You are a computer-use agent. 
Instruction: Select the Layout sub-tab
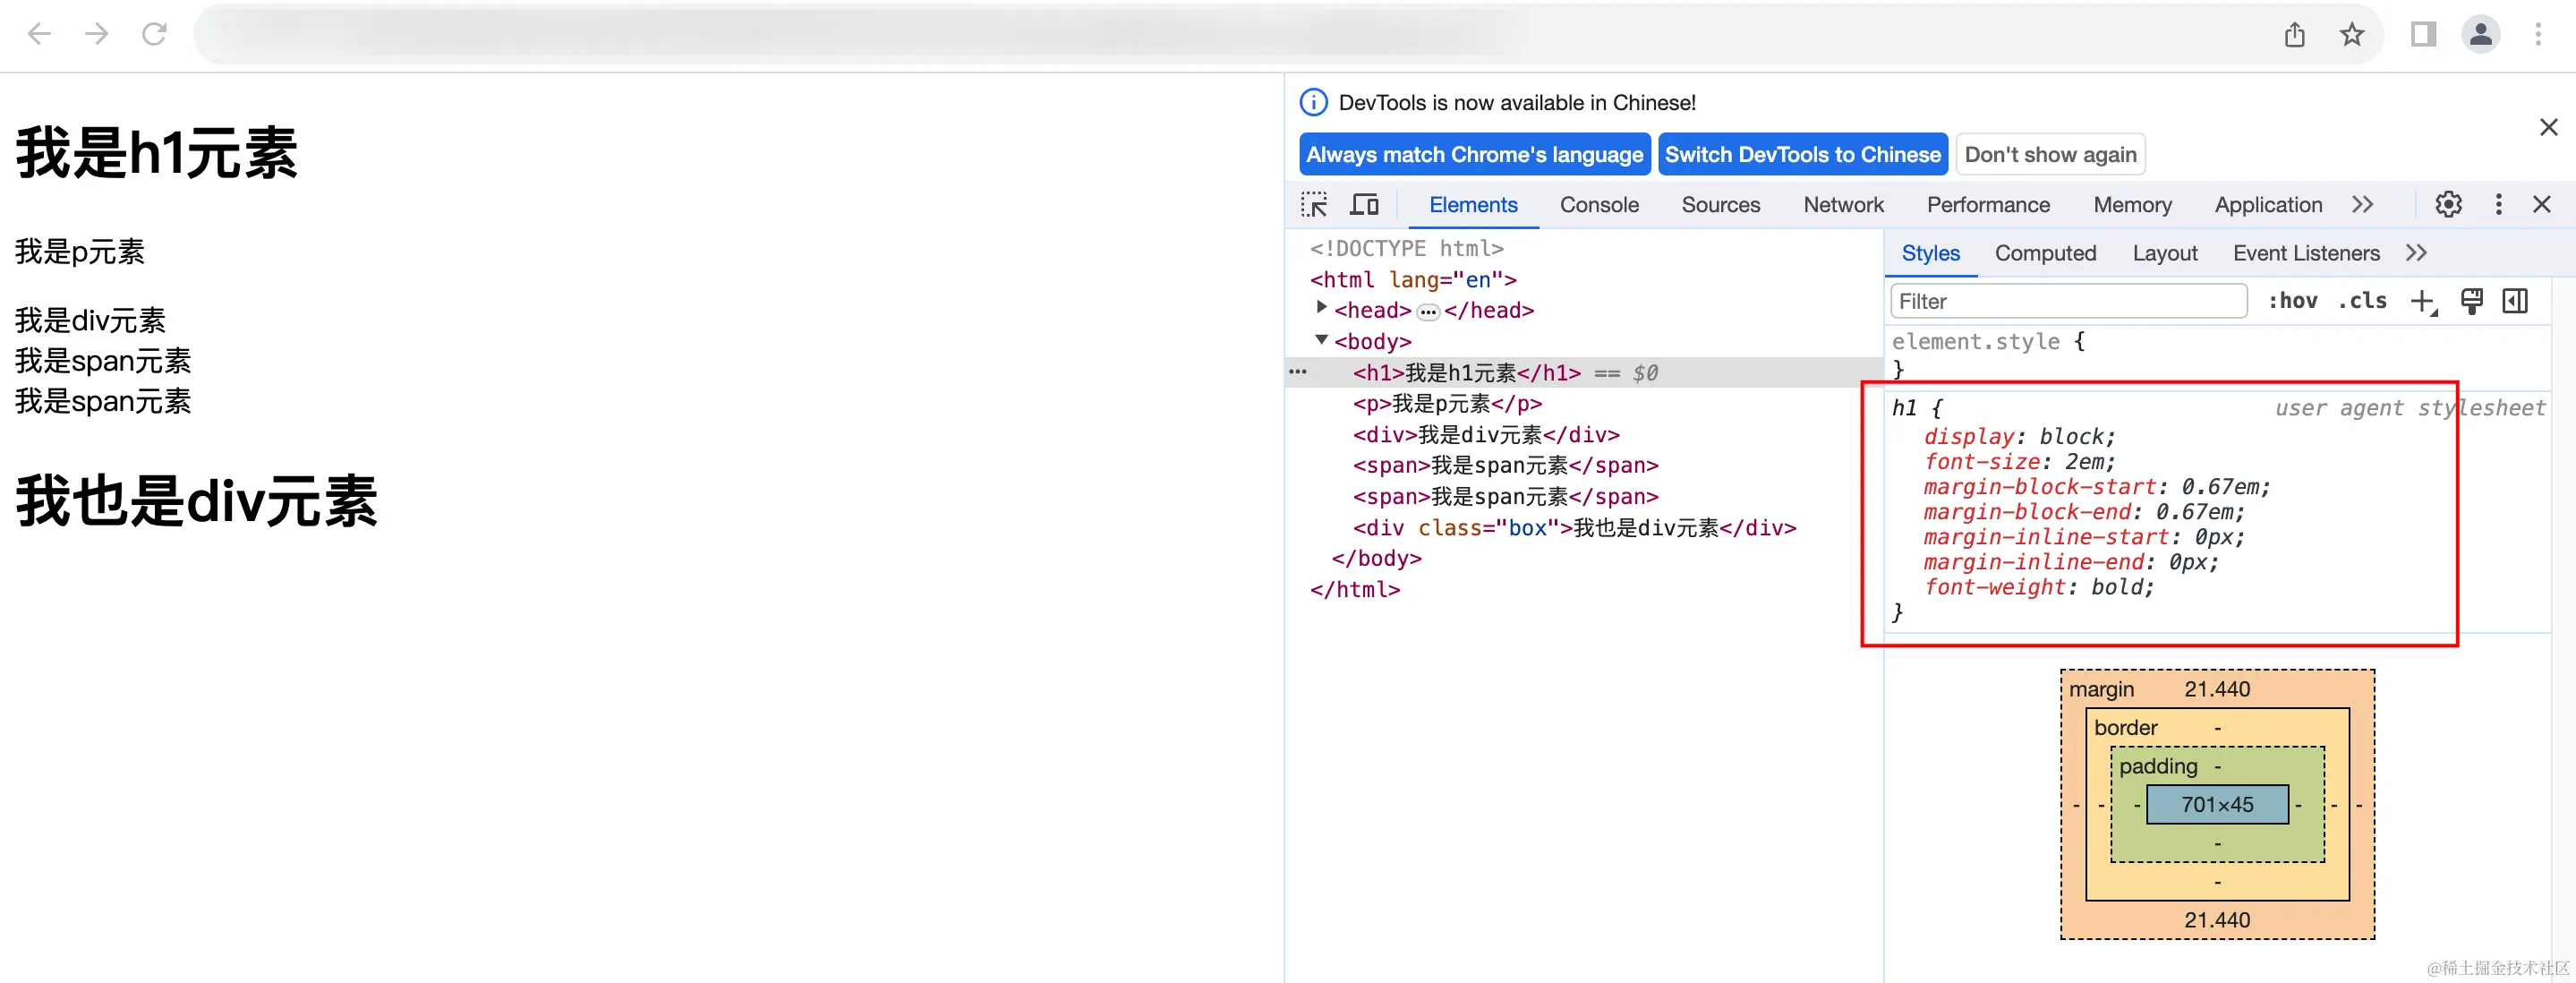2164,253
